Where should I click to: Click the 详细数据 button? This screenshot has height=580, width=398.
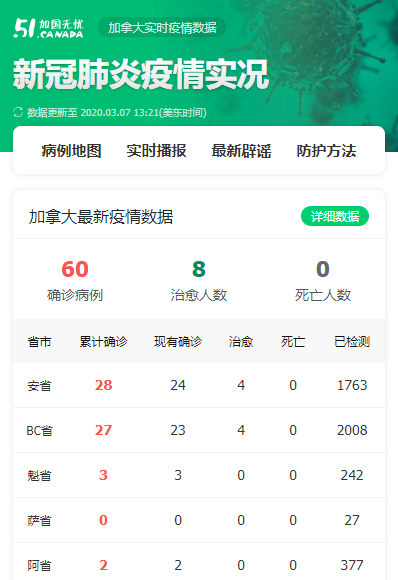pyautogui.click(x=335, y=216)
